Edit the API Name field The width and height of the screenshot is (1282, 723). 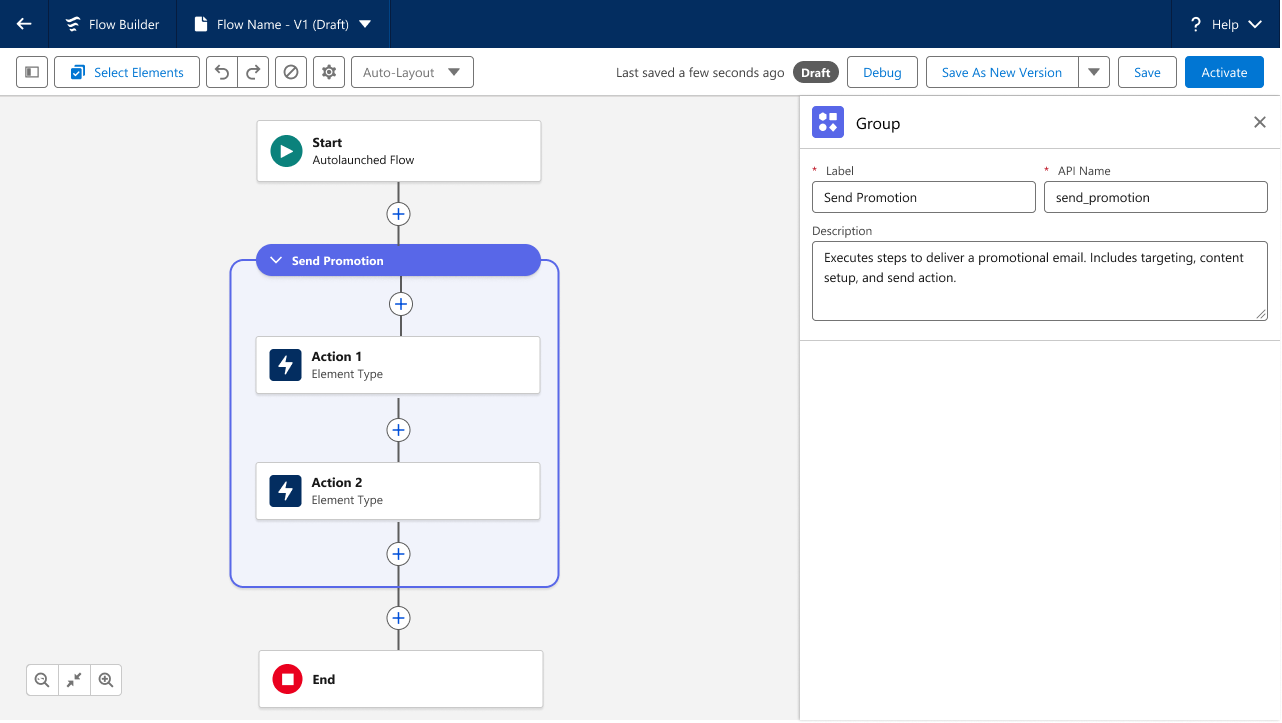tap(1156, 197)
